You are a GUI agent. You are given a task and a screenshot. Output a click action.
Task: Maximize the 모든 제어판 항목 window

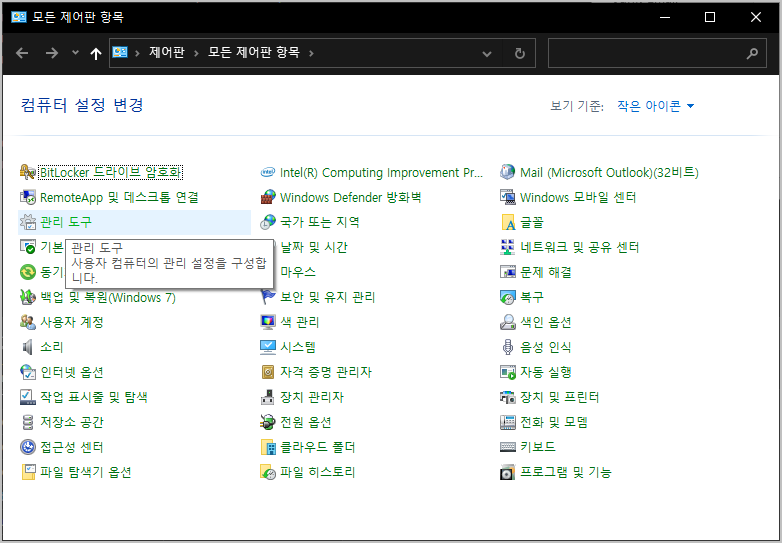710,17
